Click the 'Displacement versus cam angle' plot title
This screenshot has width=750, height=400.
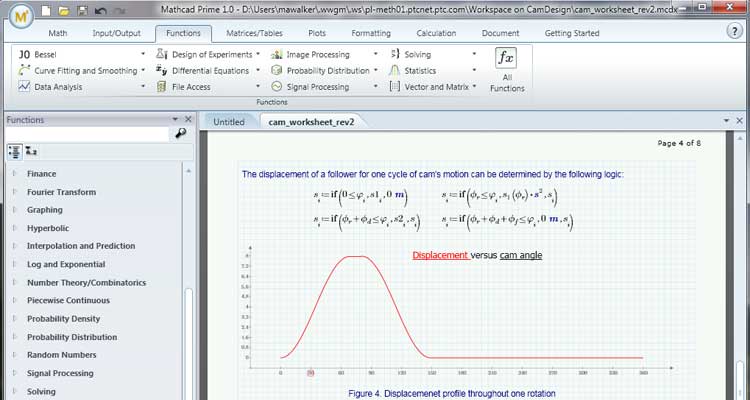point(477,256)
